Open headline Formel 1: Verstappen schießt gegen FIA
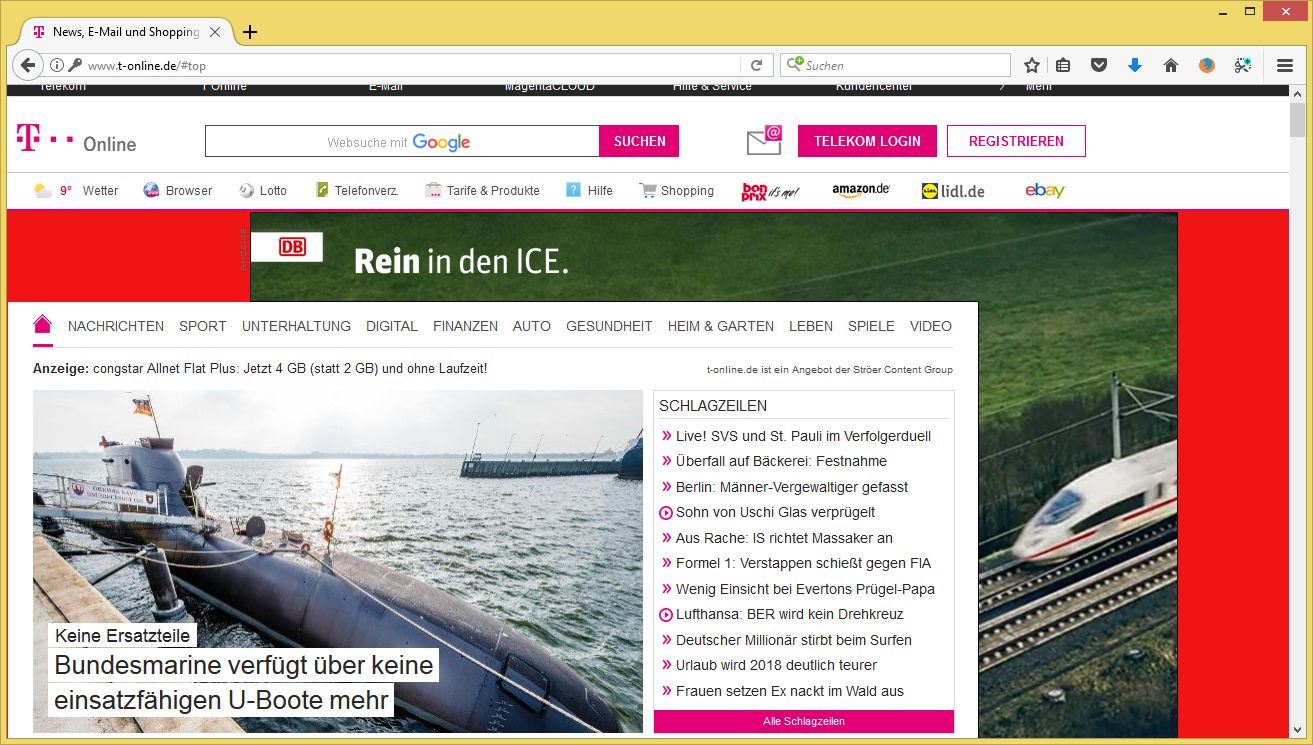Image resolution: width=1313 pixels, height=745 pixels. [x=803, y=563]
